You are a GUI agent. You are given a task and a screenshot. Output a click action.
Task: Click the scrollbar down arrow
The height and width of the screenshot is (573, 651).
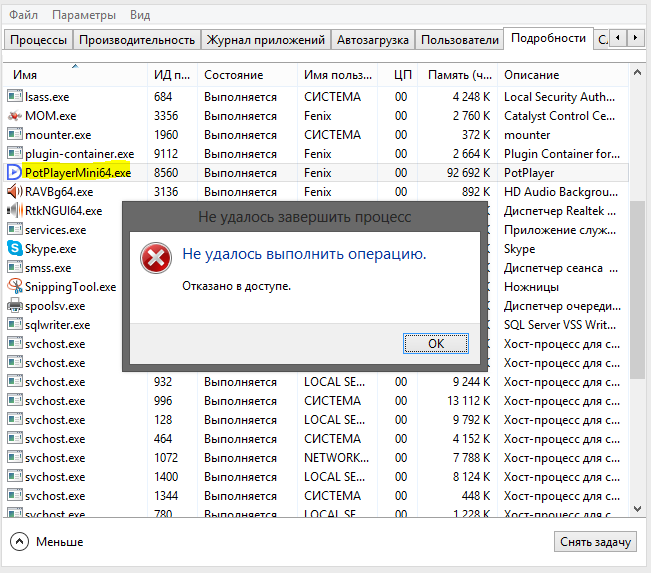click(637, 509)
